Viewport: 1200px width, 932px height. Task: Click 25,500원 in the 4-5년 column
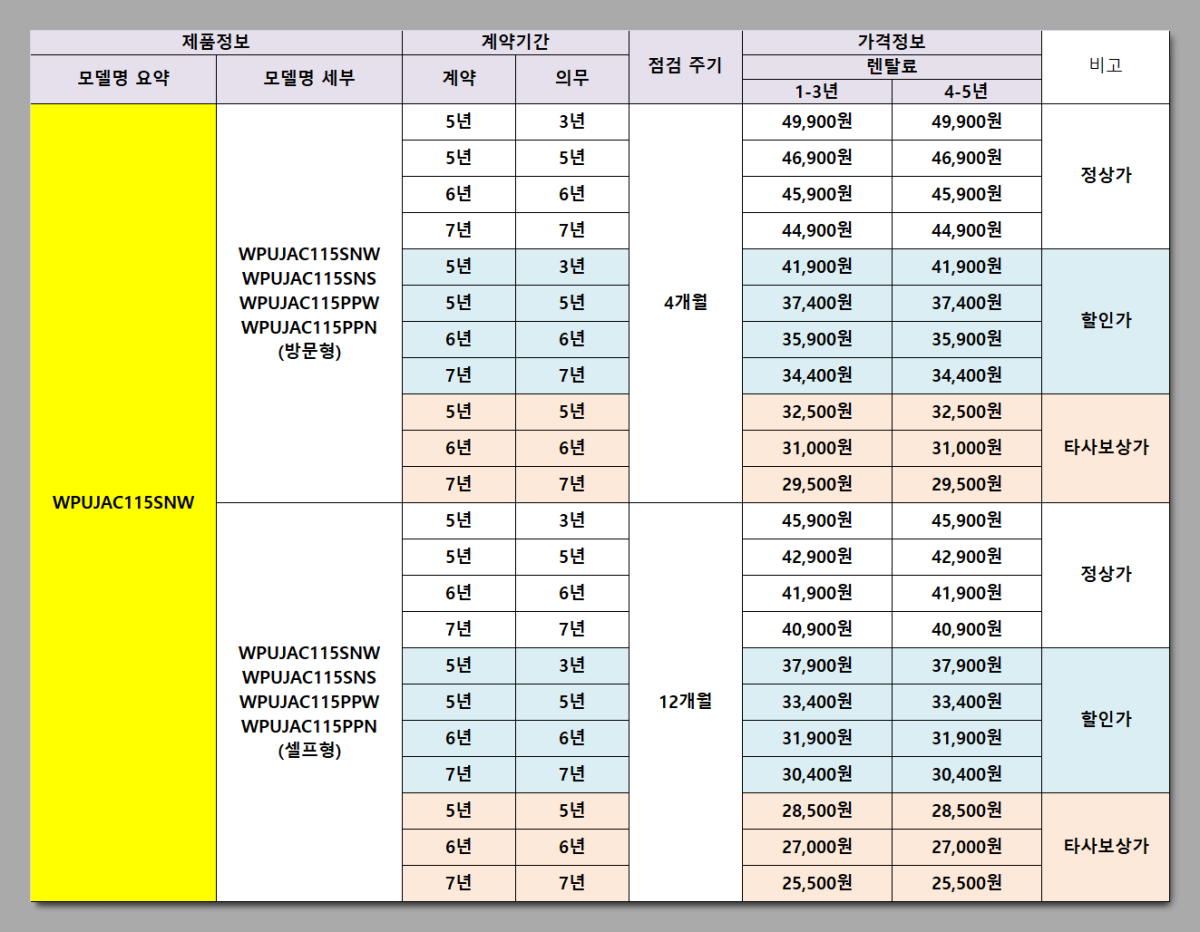point(966,883)
